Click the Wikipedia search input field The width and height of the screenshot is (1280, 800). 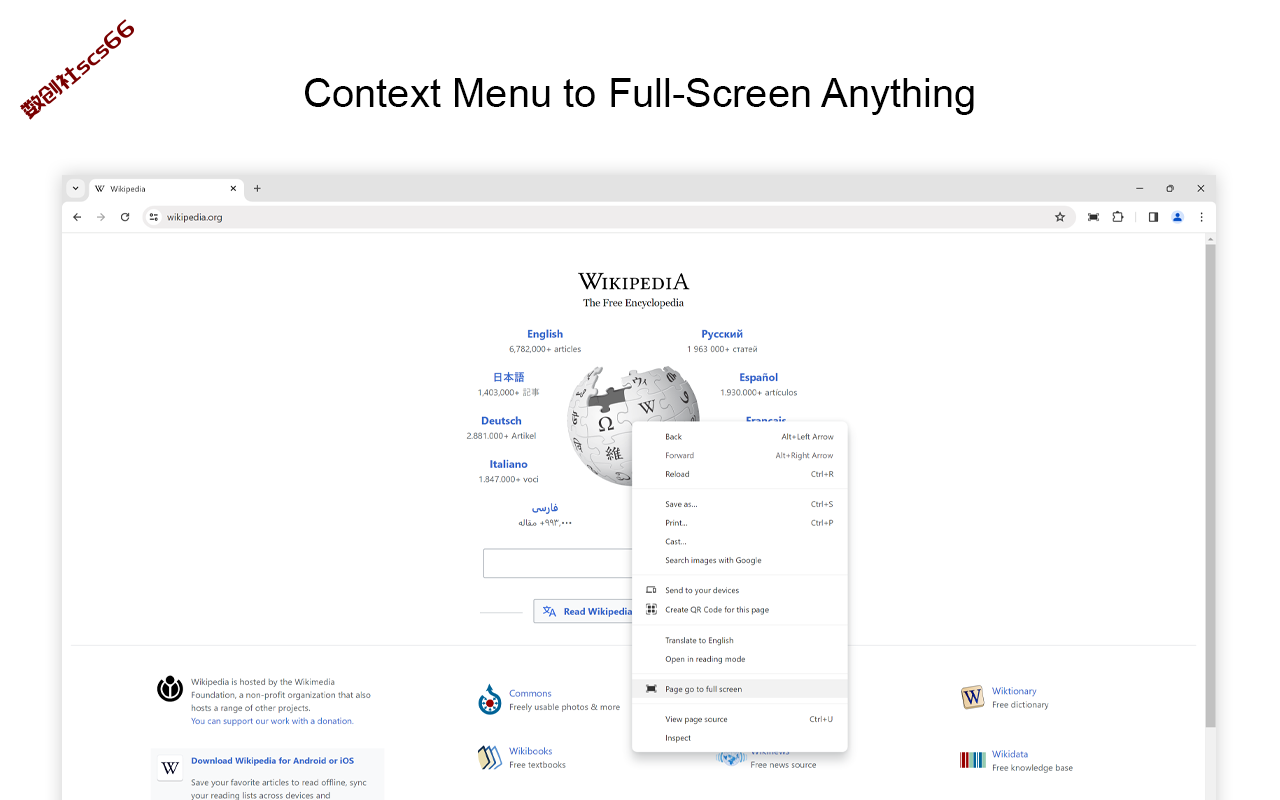pos(558,563)
